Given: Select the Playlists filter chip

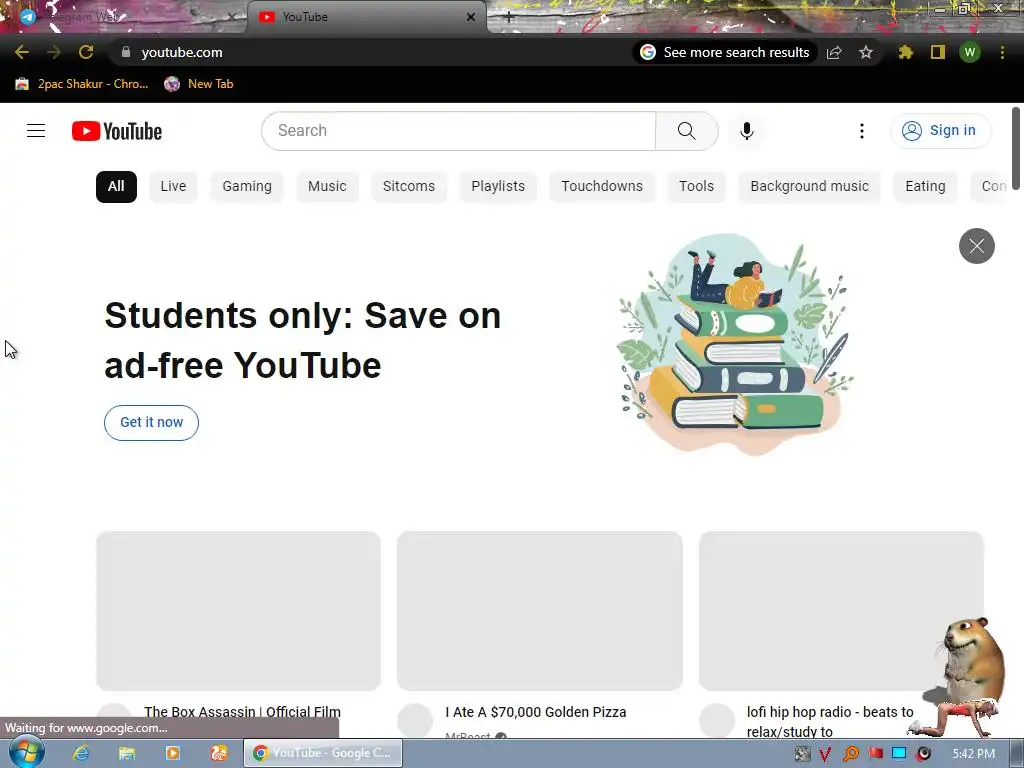Looking at the screenshot, I should [x=498, y=186].
